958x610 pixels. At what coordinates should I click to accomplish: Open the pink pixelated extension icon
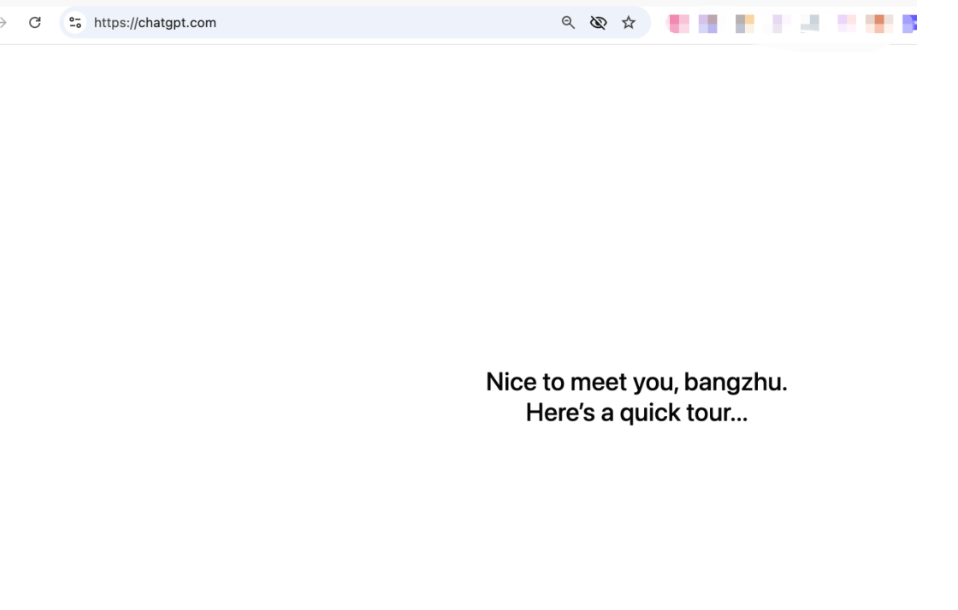pyautogui.click(x=678, y=23)
